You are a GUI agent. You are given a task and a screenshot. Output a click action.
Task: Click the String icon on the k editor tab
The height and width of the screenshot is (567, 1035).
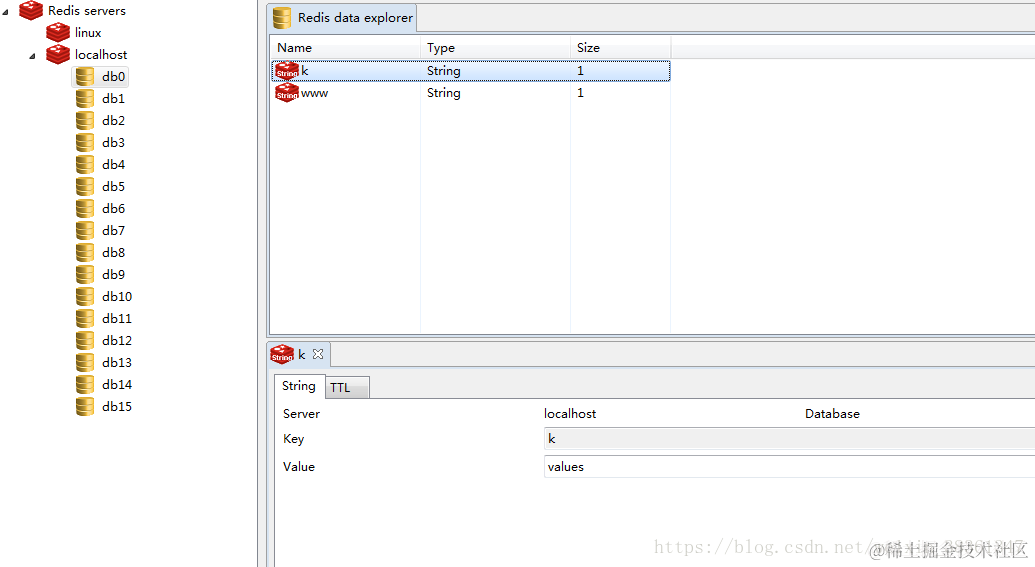(283, 354)
